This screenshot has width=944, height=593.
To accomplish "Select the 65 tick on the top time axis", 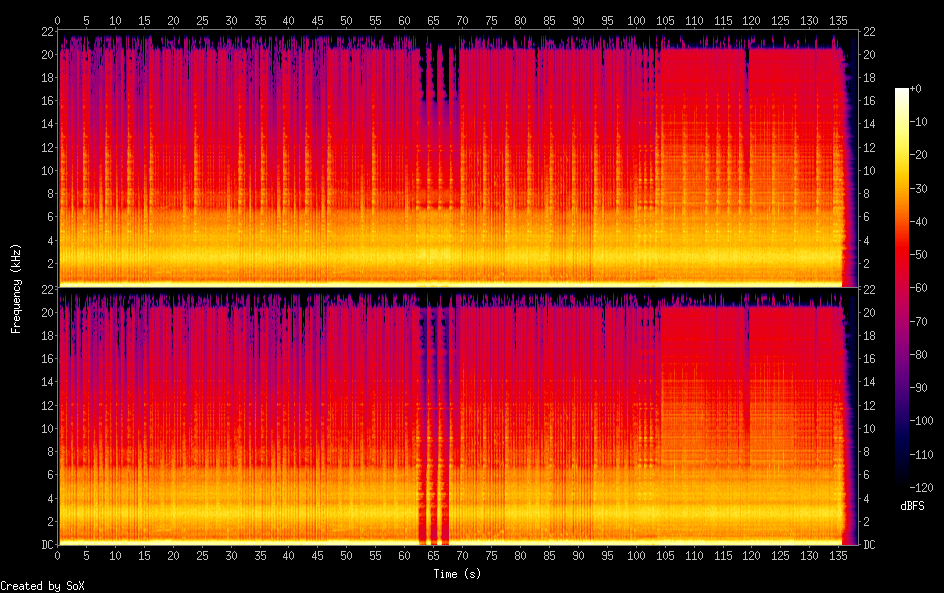I will (x=434, y=20).
